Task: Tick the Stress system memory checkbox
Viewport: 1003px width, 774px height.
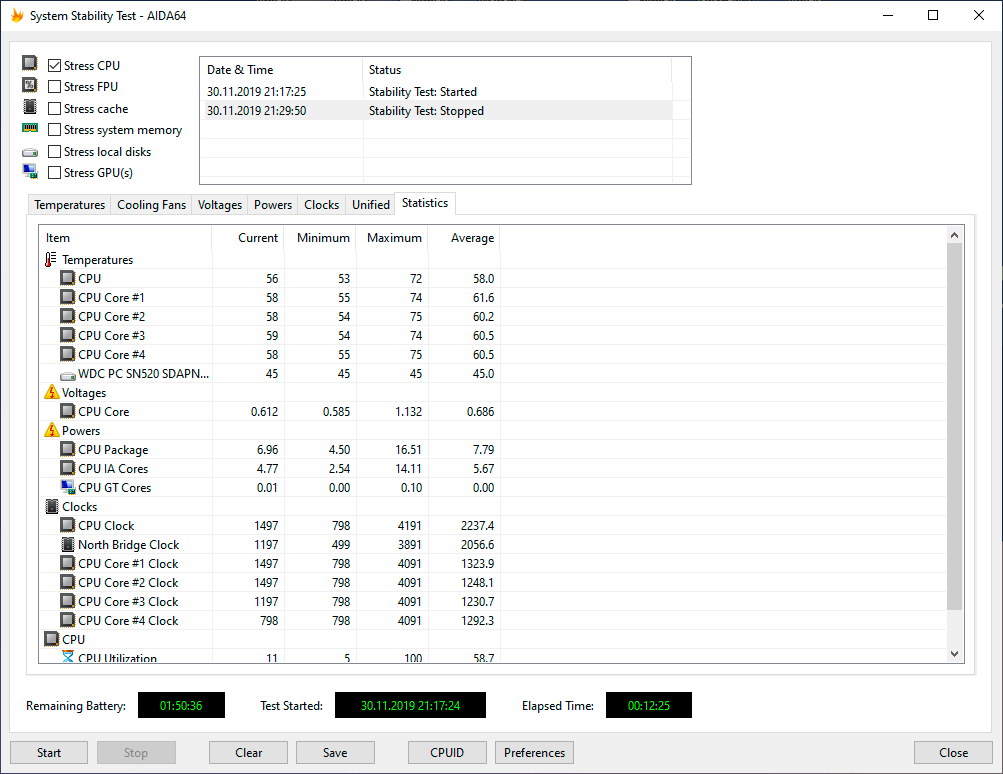Action: pyautogui.click(x=54, y=129)
